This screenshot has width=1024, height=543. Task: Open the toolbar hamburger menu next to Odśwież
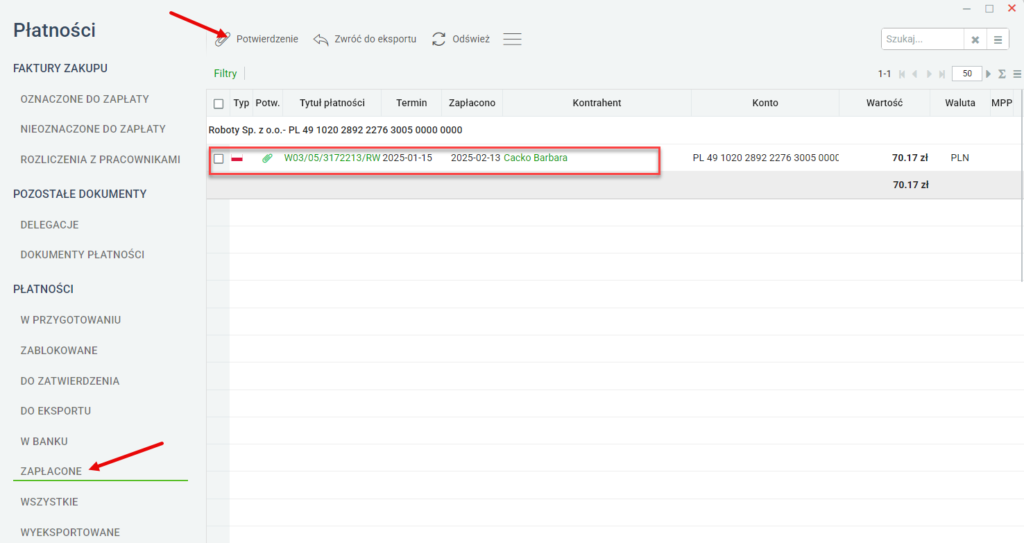(x=512, y=39)
